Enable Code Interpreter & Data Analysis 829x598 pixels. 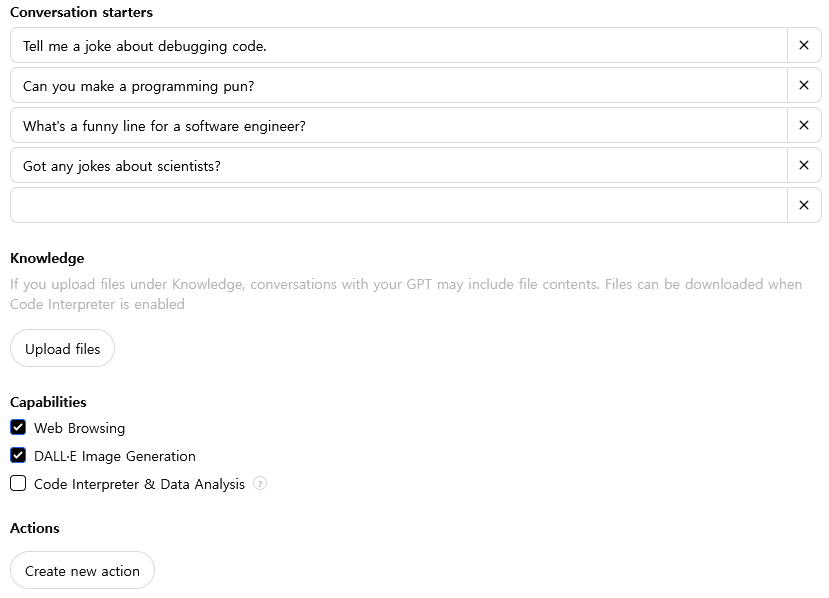pos(18,484)
